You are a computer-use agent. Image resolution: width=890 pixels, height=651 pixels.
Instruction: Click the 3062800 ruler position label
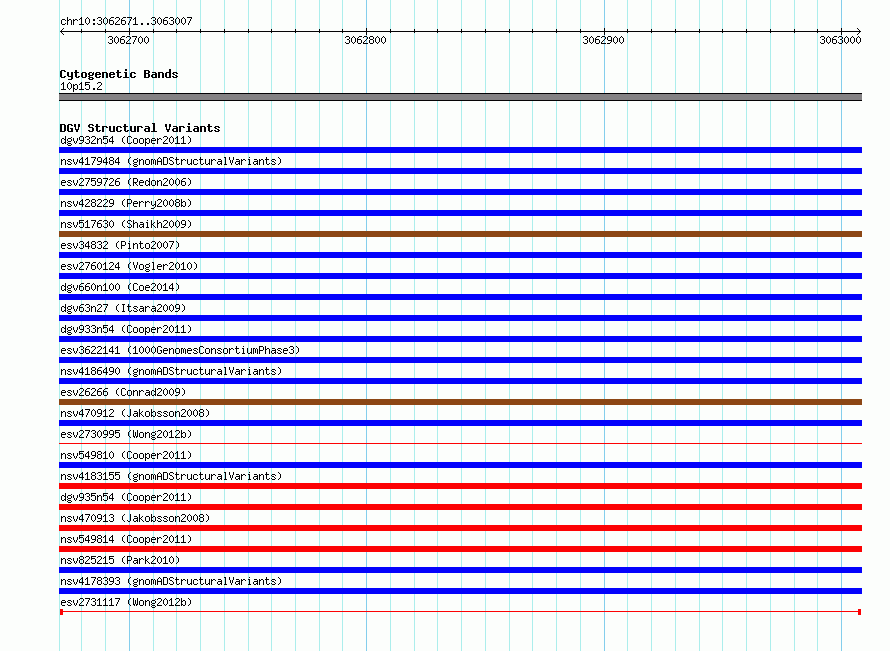(366, 40)
